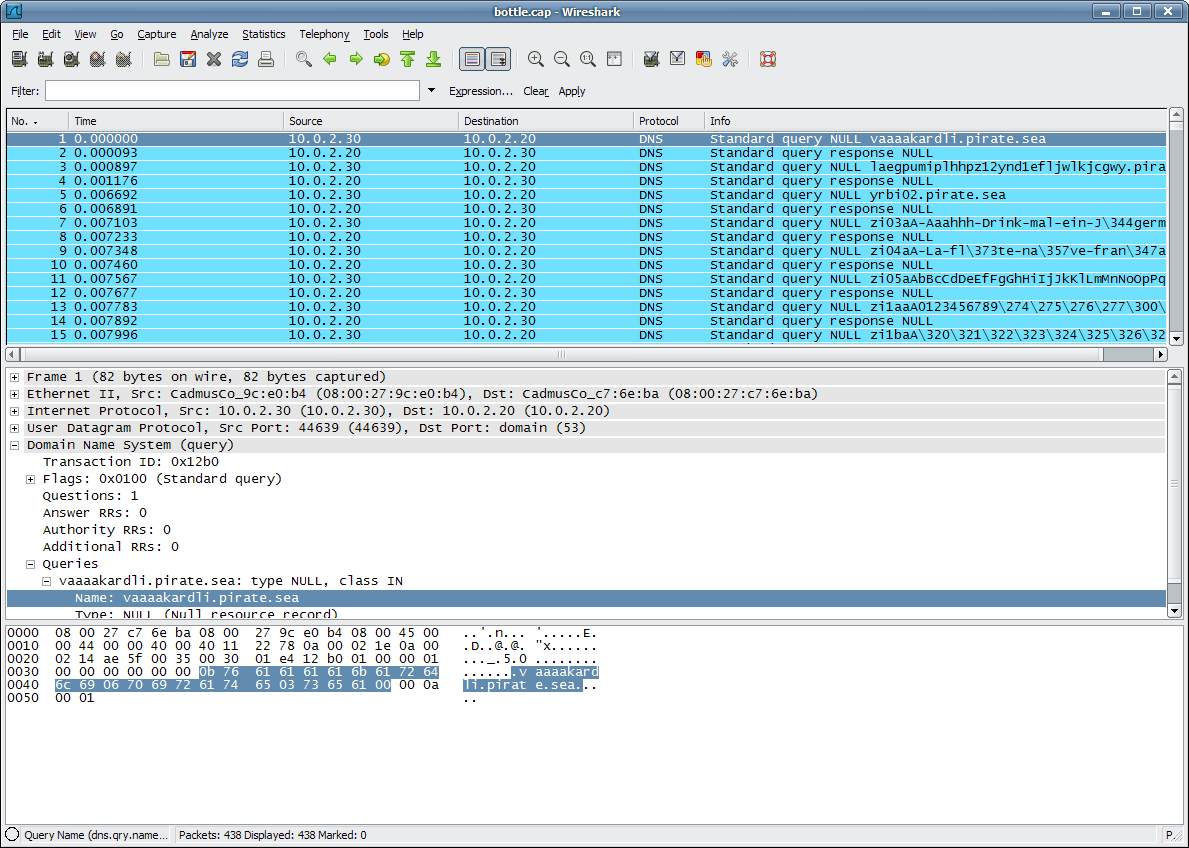The image size is (1189, 848).
Task: Click the Zoom in icon
Action: click(536, 60)
